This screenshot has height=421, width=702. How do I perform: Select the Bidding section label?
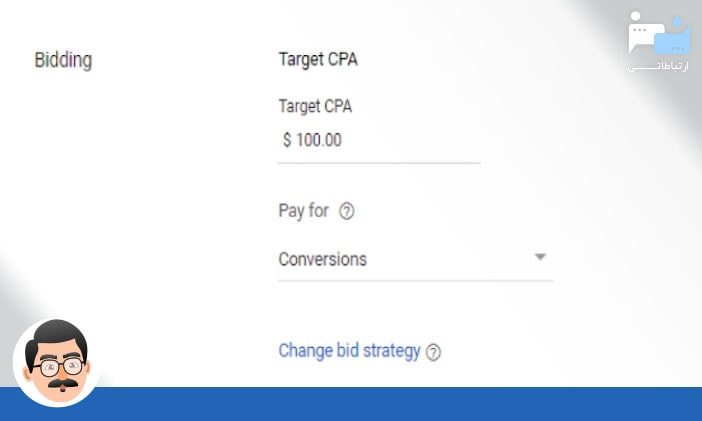[x=63, y=60]
